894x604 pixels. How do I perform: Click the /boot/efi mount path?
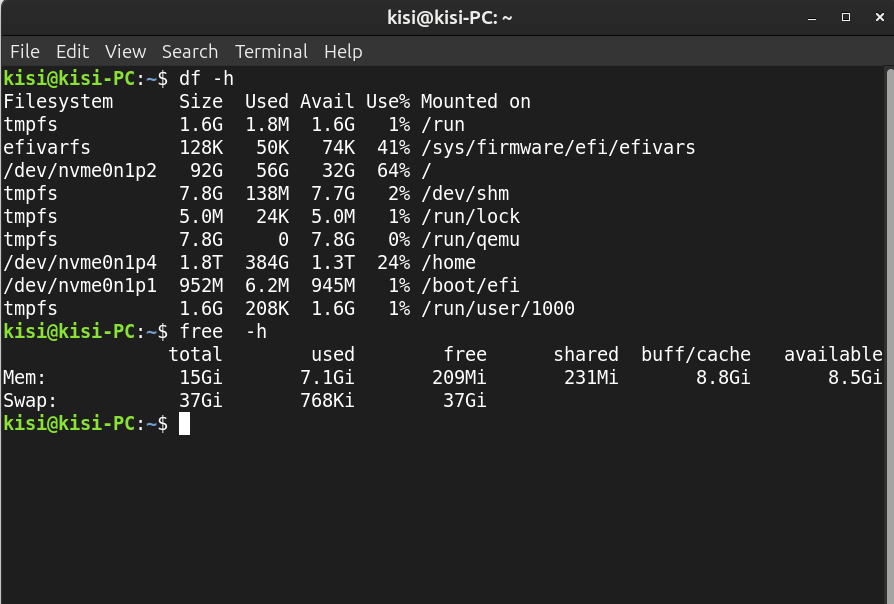(470, 285)
